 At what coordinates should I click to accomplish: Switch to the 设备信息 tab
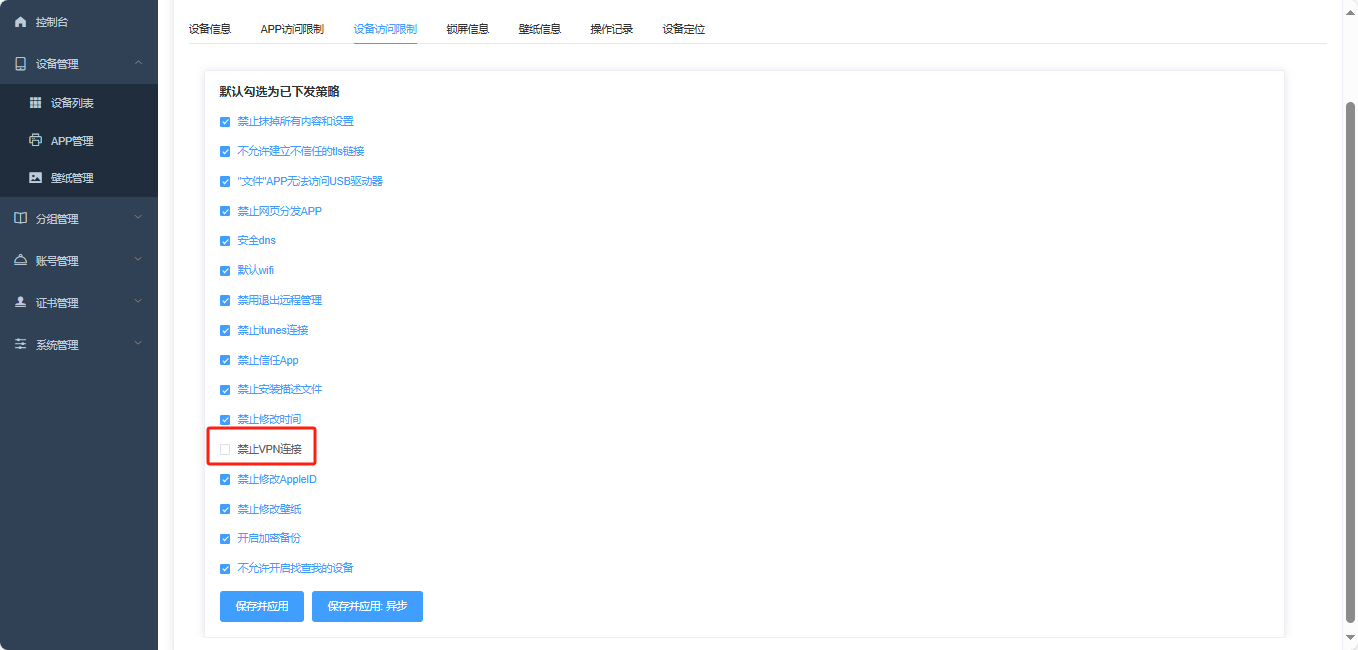[x=210, y=29]
